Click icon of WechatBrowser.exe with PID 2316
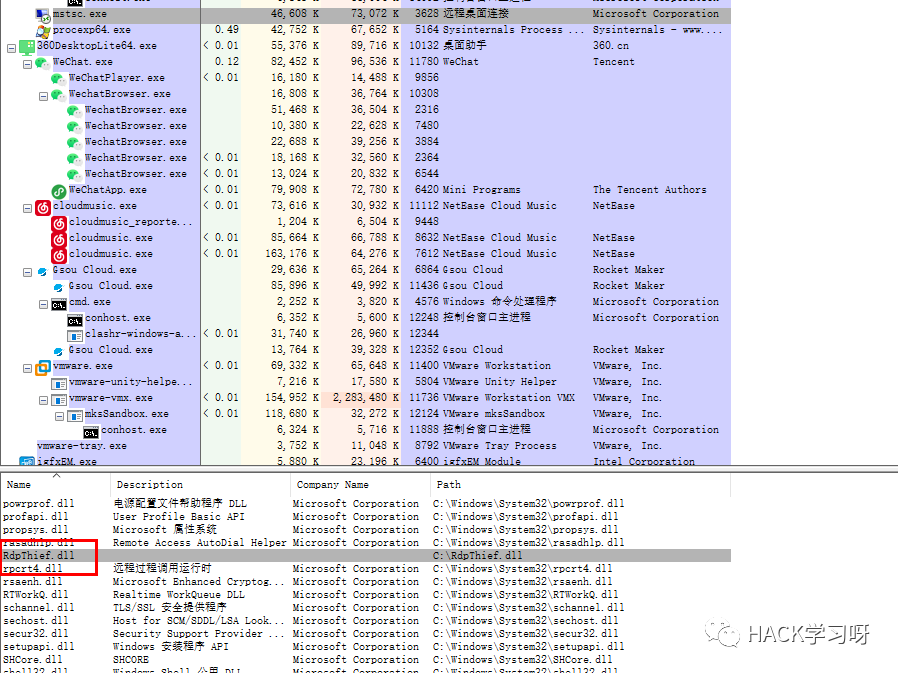The height and width of the screenshot is (673, 898). click(x=75, y=111)
